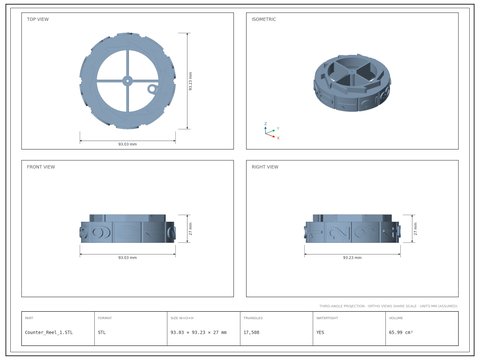480x360 pixels.
Task: Click front view 27 mm height dimension
Action: (189, 228)
